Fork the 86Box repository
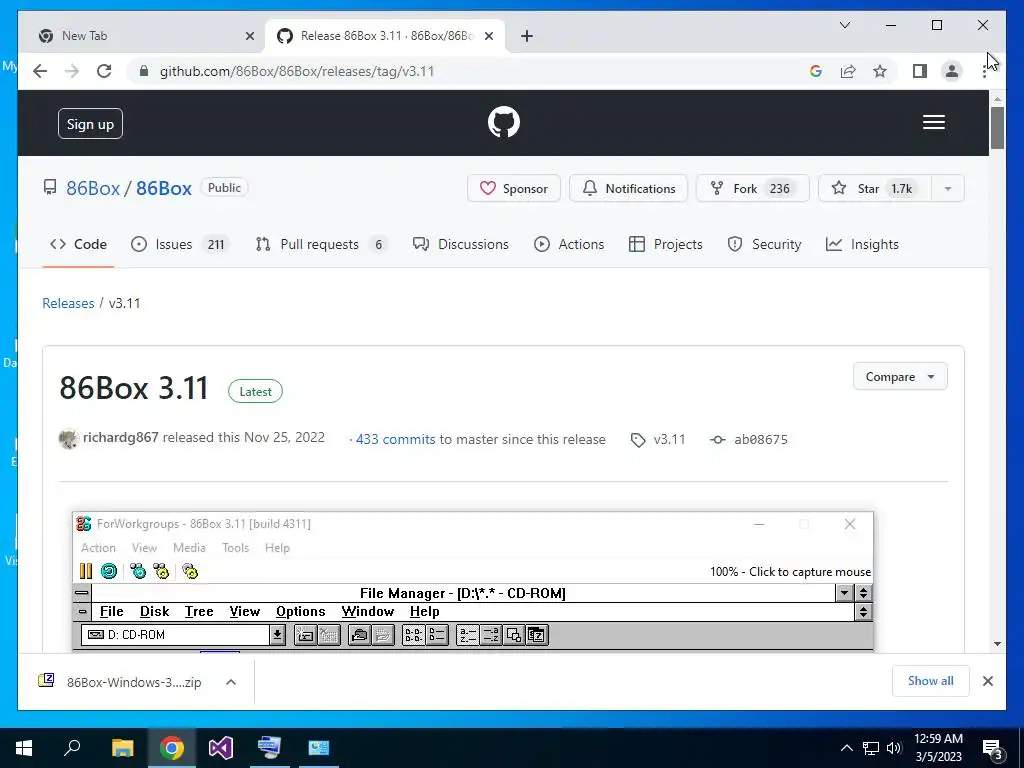1024x768 pixels. (752, 189)
